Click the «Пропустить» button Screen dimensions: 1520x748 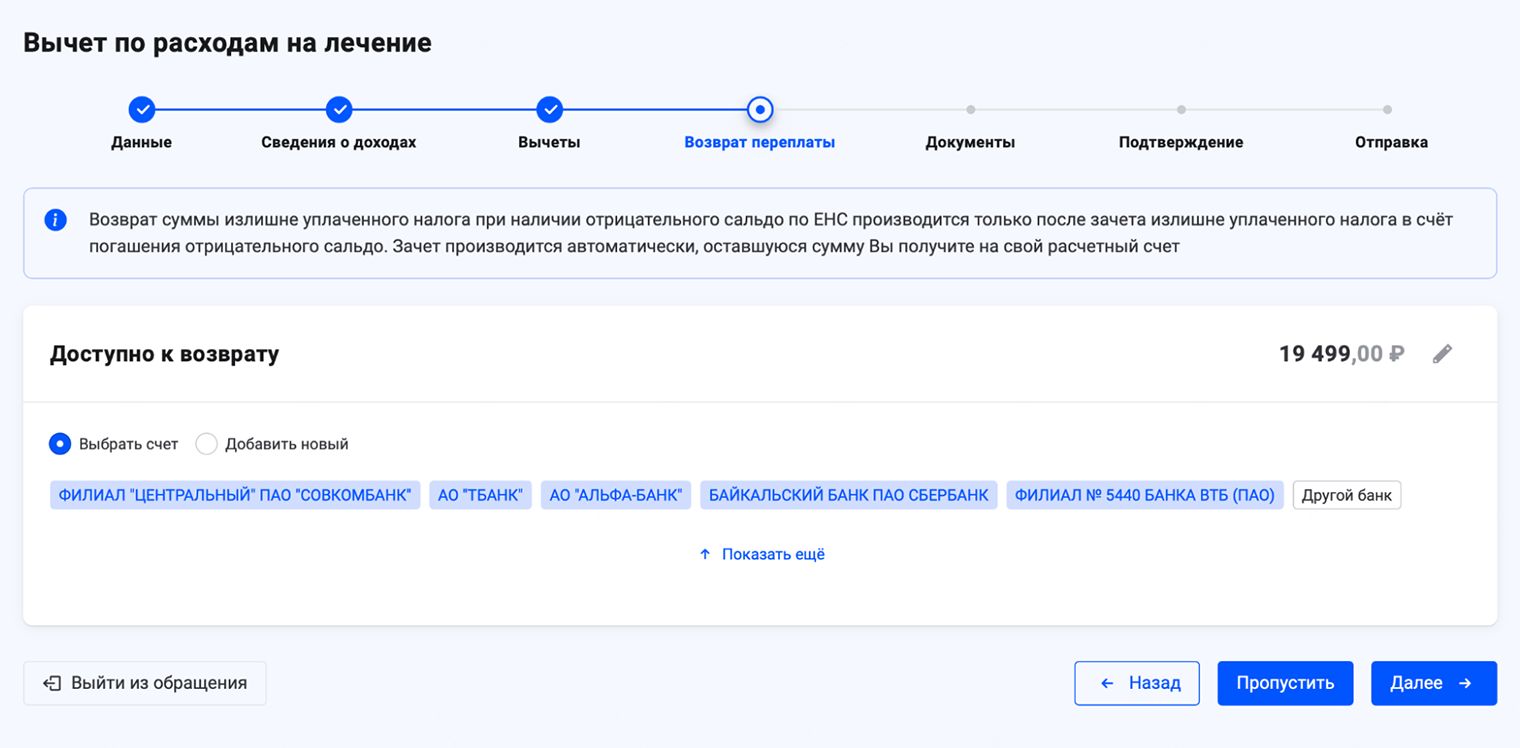(1285, 683)
